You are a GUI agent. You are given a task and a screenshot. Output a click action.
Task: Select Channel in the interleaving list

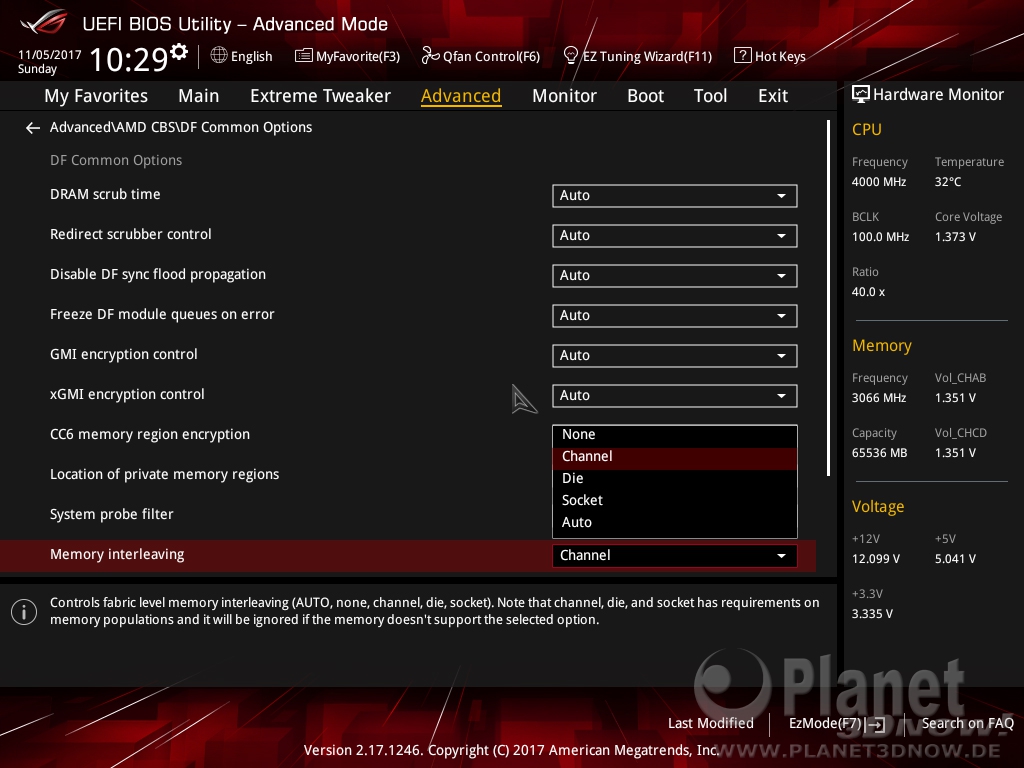coord(675,457)
